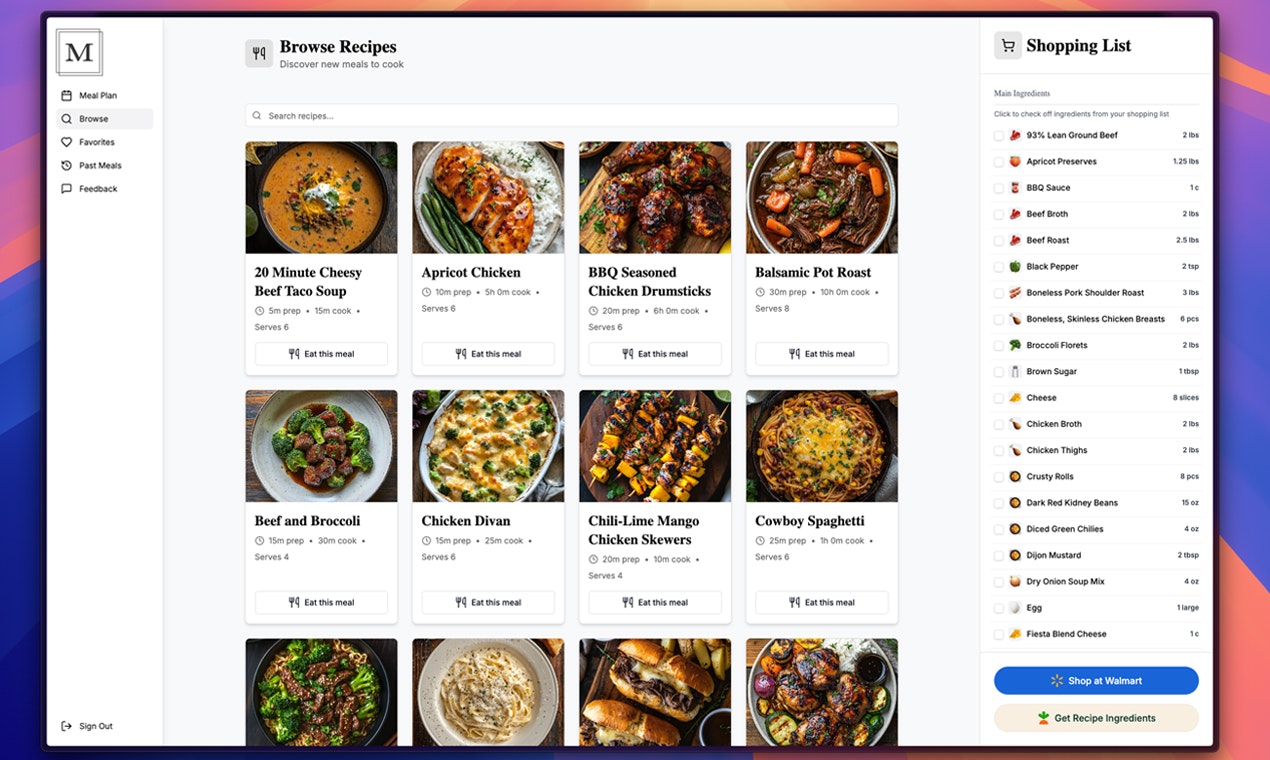
Task: Click the icon beside Apricot Preserves
Action: click(x=1015, y=162)
